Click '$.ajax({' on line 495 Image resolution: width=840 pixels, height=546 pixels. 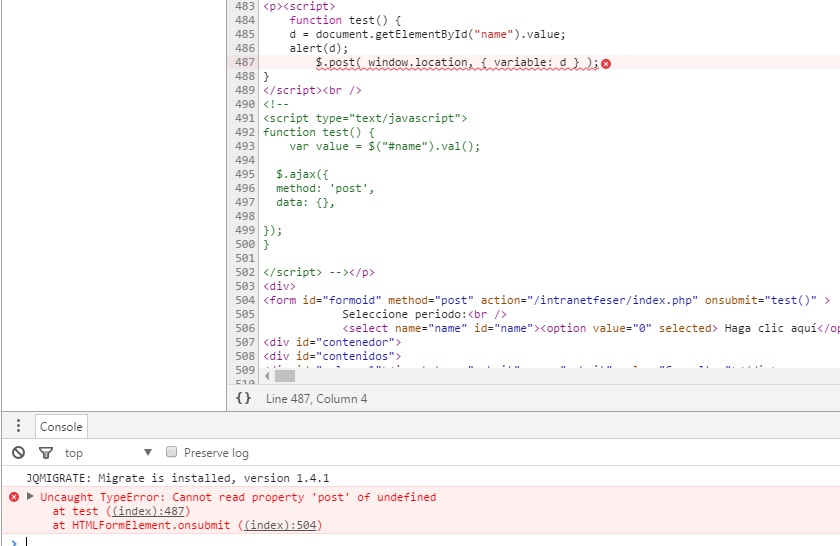(302, 174)
